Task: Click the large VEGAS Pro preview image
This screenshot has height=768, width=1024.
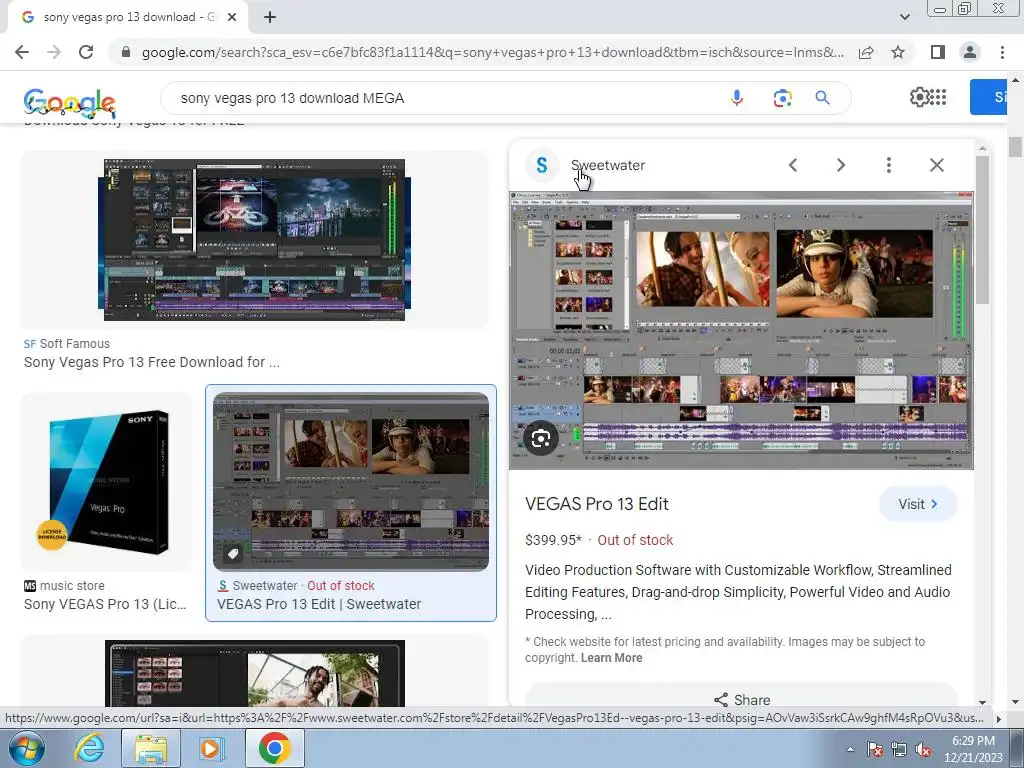Action: click(741, 330)
